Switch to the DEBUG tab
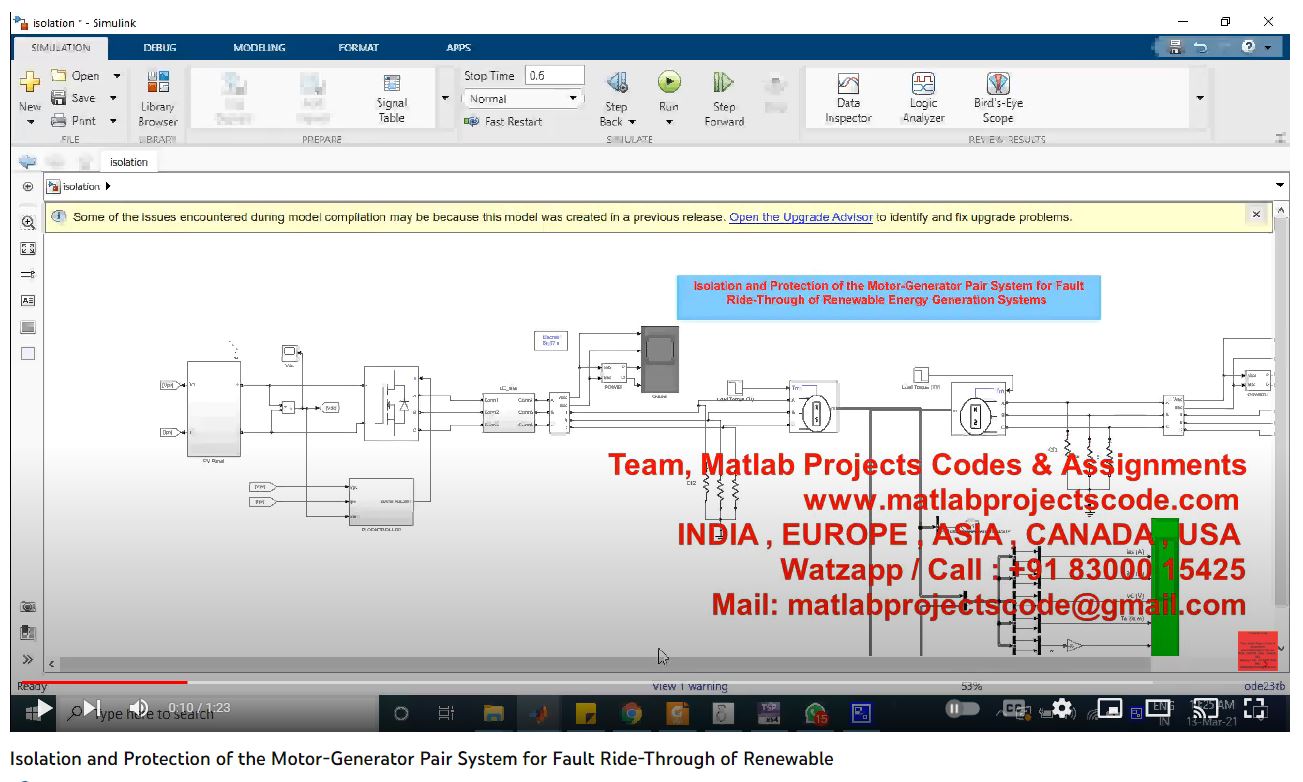 click(x=160, y=47)
